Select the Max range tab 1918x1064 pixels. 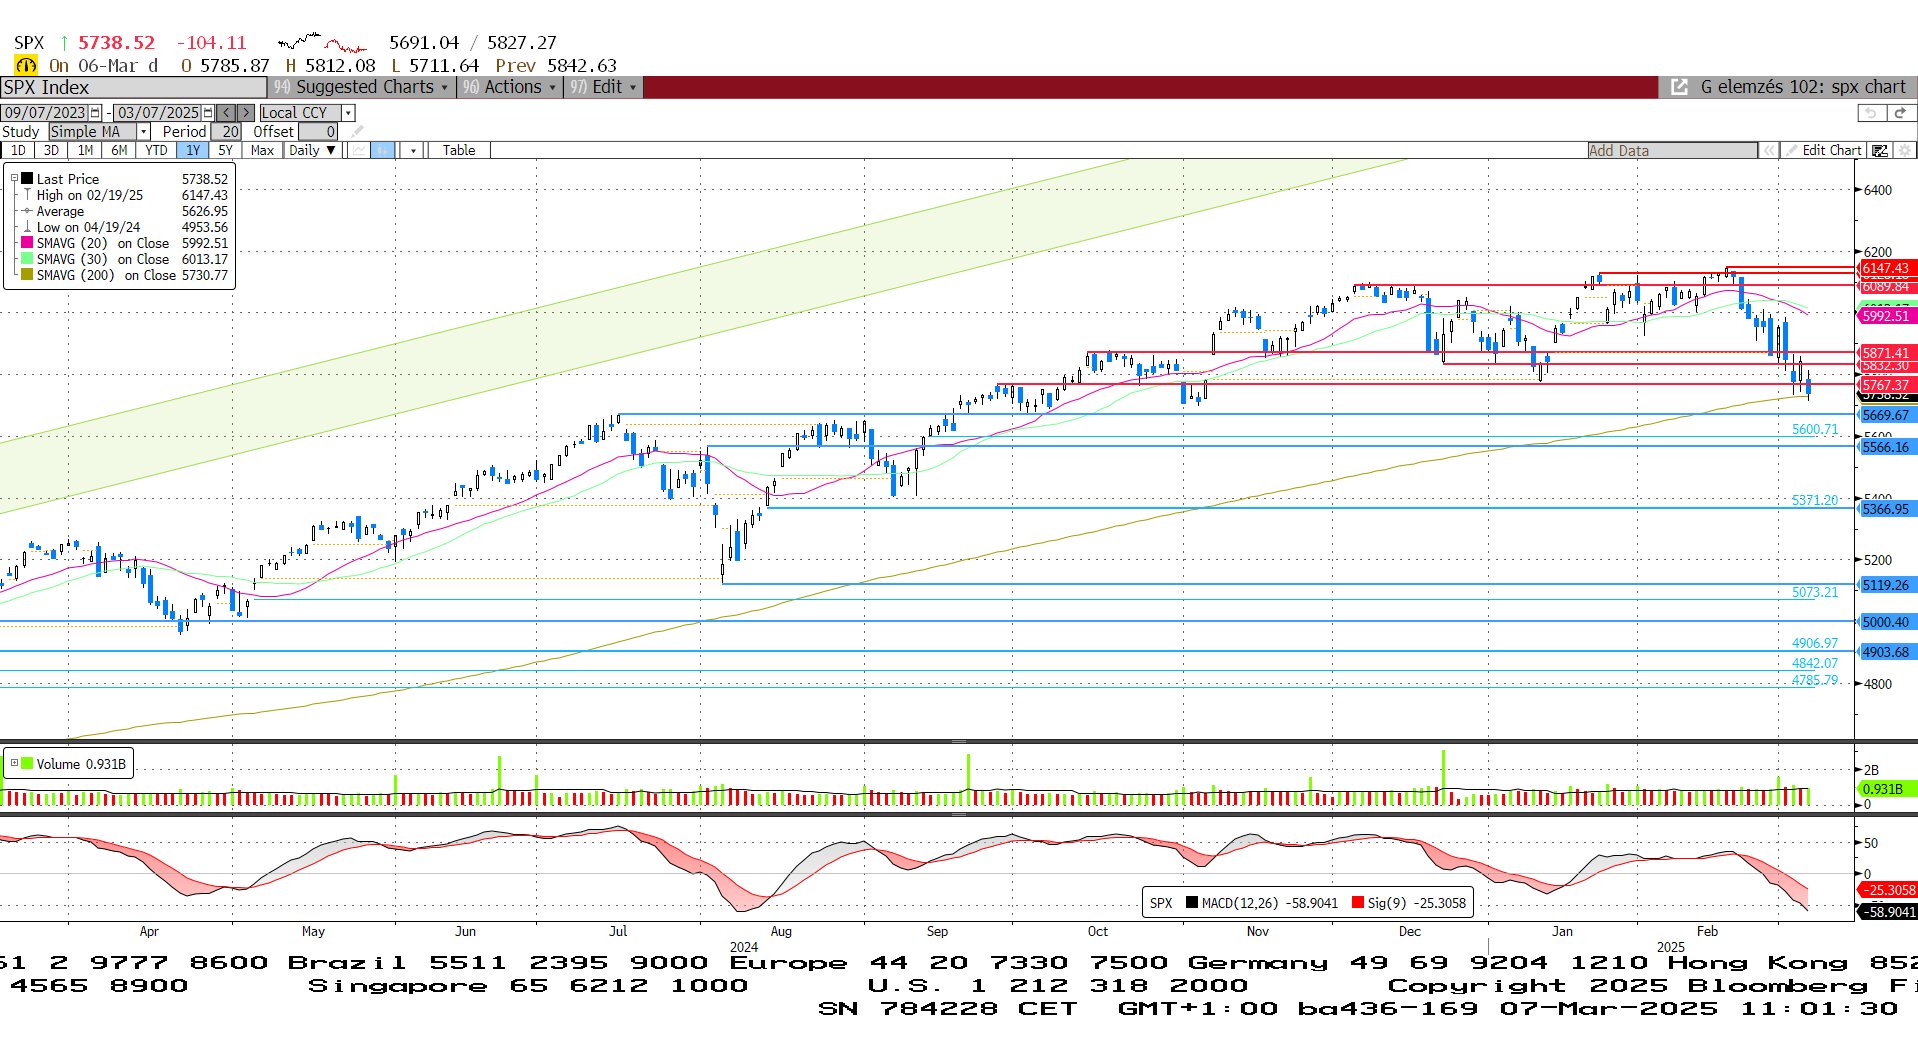pyautogui.click(x=262, y=150)
